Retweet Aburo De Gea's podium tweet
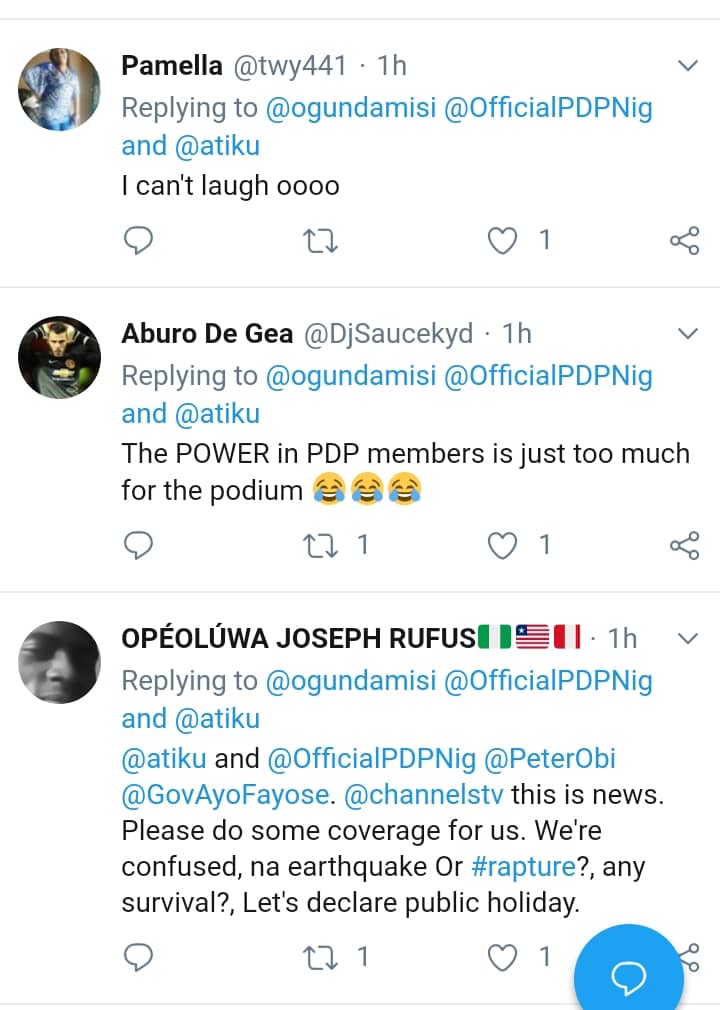Screen dimensions: 720x1010 tap(320, 544)
